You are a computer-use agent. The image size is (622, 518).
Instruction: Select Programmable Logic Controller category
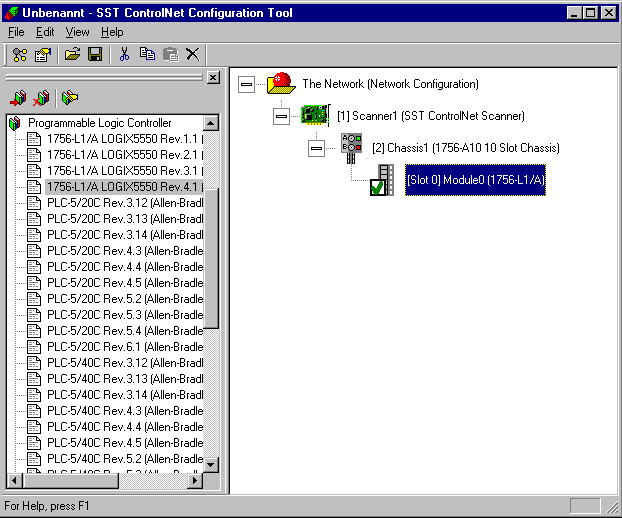(x=100, y=123)
